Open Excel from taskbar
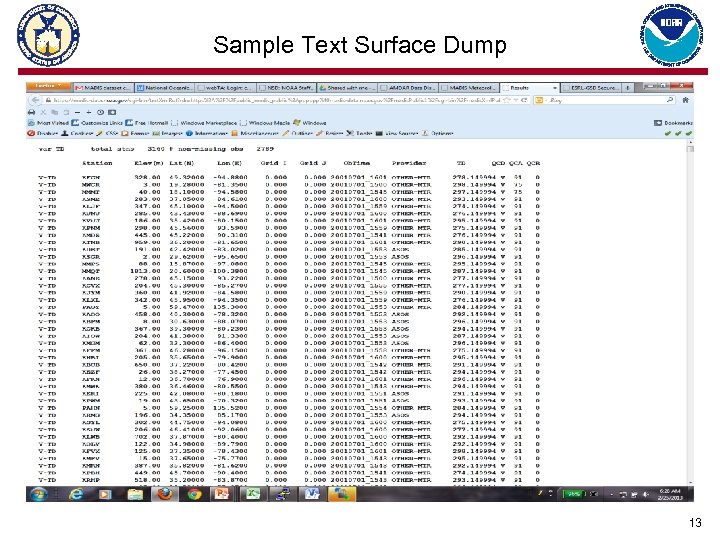Viewport: 720px width, 540px height. tap(253, 494)
